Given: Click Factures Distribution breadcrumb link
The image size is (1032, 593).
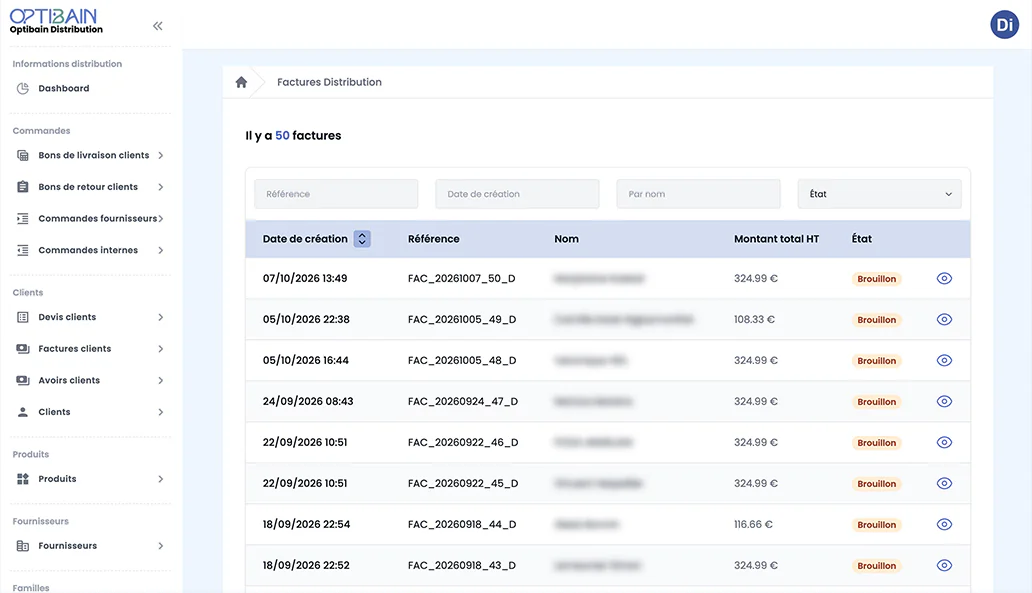Looking at the screenshot, I should 329,82.
